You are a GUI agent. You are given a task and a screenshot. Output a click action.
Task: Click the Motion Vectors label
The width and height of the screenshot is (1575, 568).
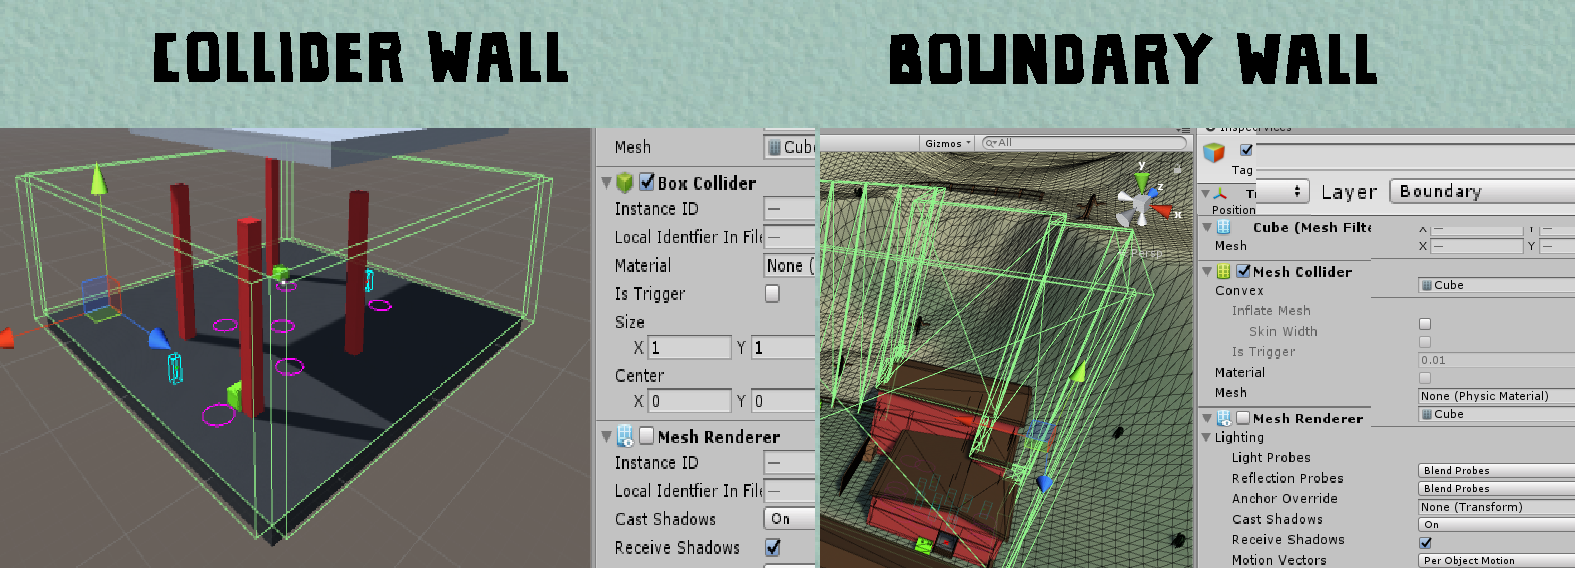1279,560
